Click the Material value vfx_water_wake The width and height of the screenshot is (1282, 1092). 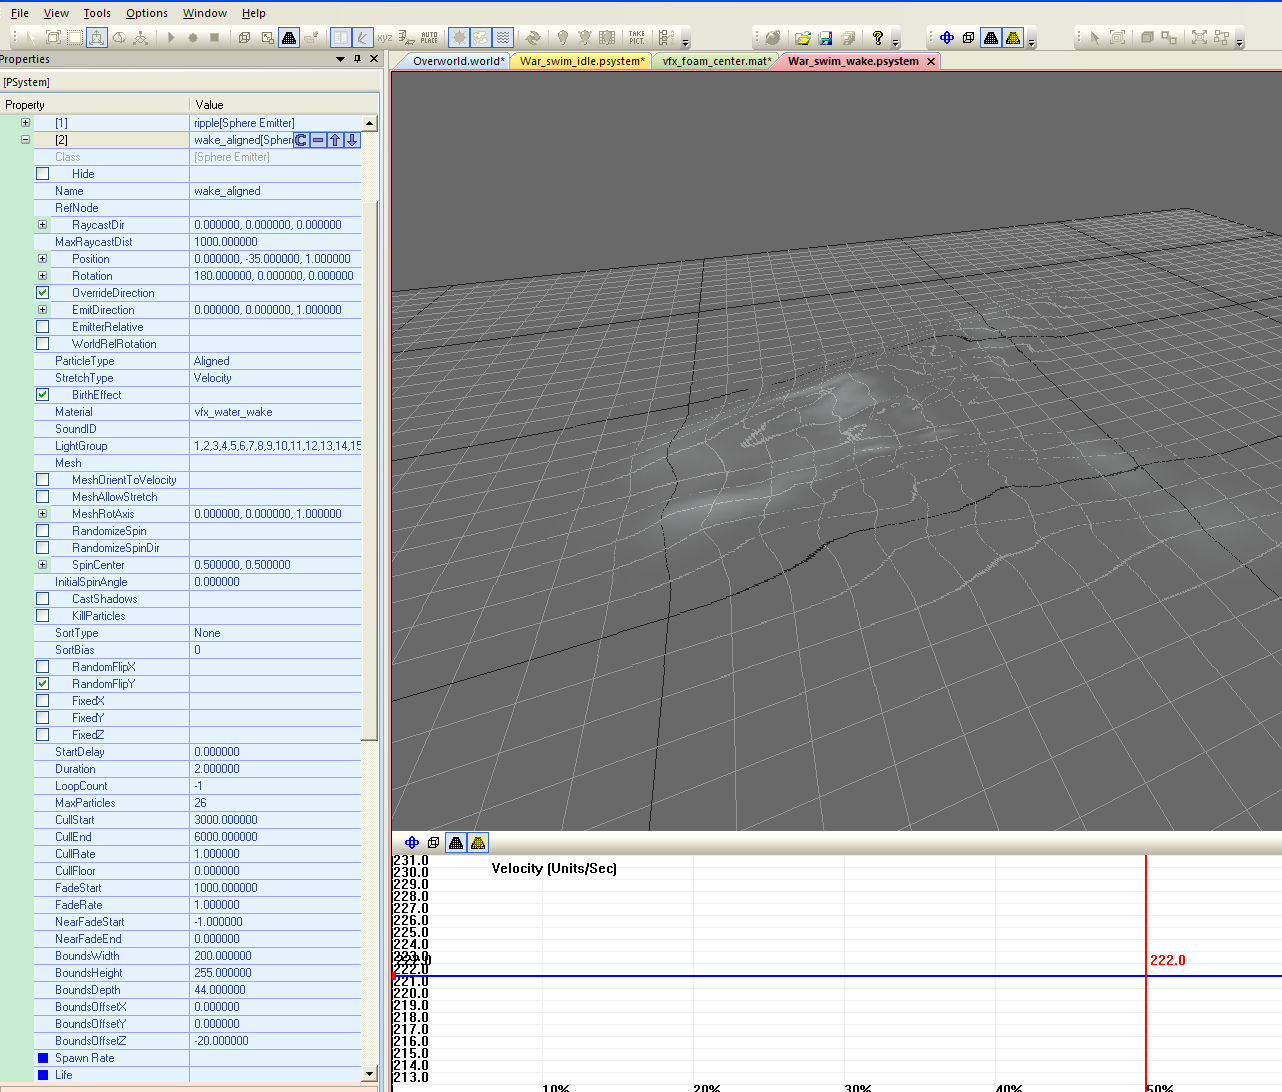pyautogui.click(x=276, y=412)
